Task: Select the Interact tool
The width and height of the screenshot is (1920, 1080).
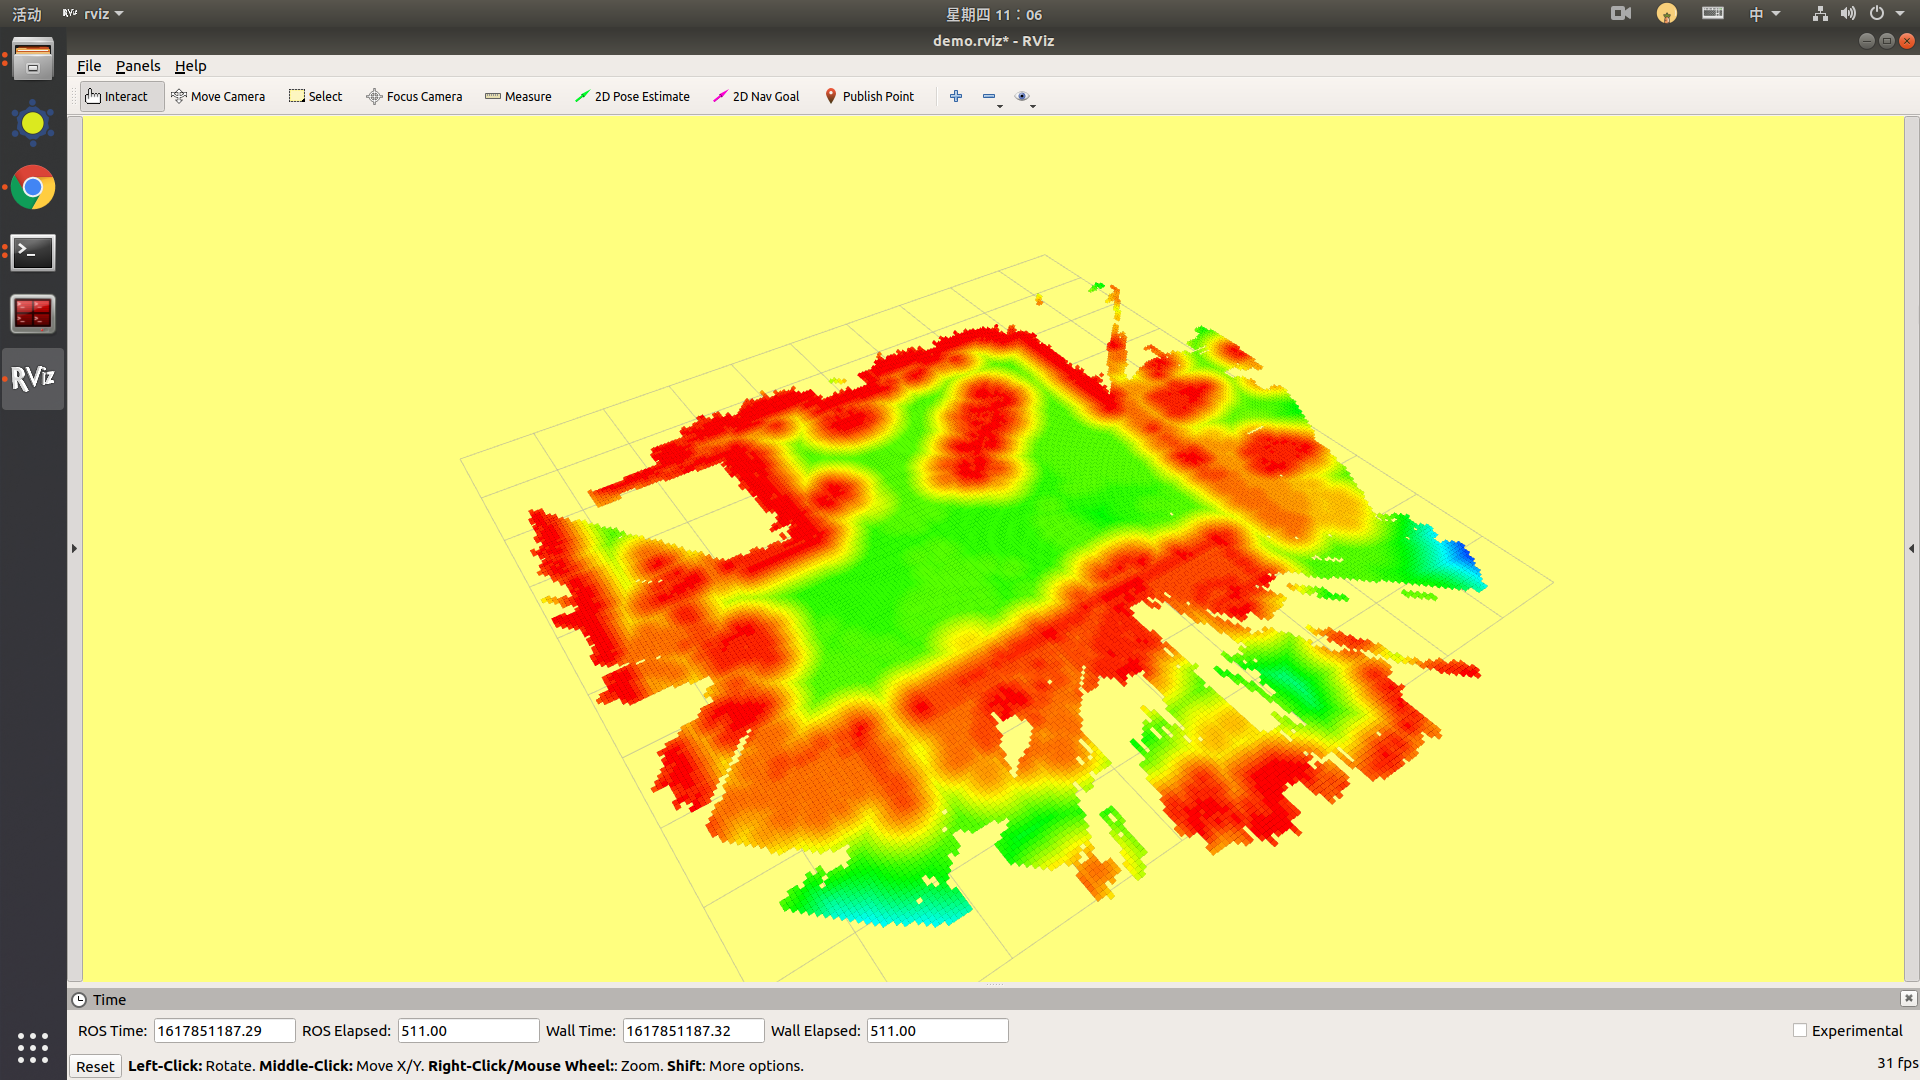Action: (118, 96)
